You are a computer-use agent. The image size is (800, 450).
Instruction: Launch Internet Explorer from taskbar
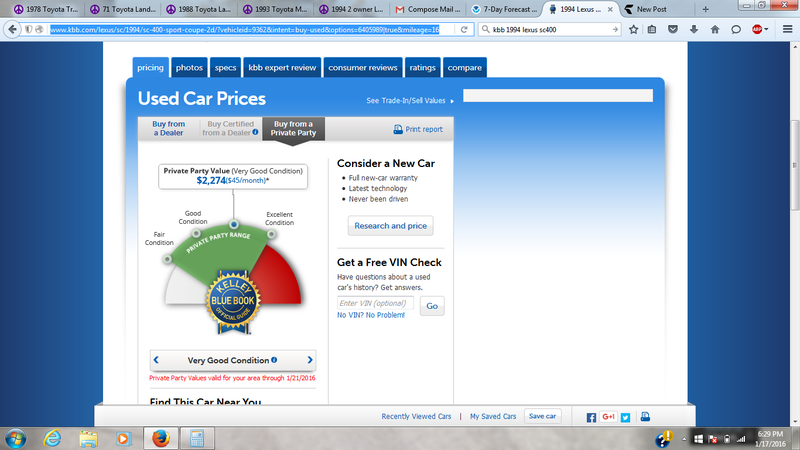pos(52,438)
